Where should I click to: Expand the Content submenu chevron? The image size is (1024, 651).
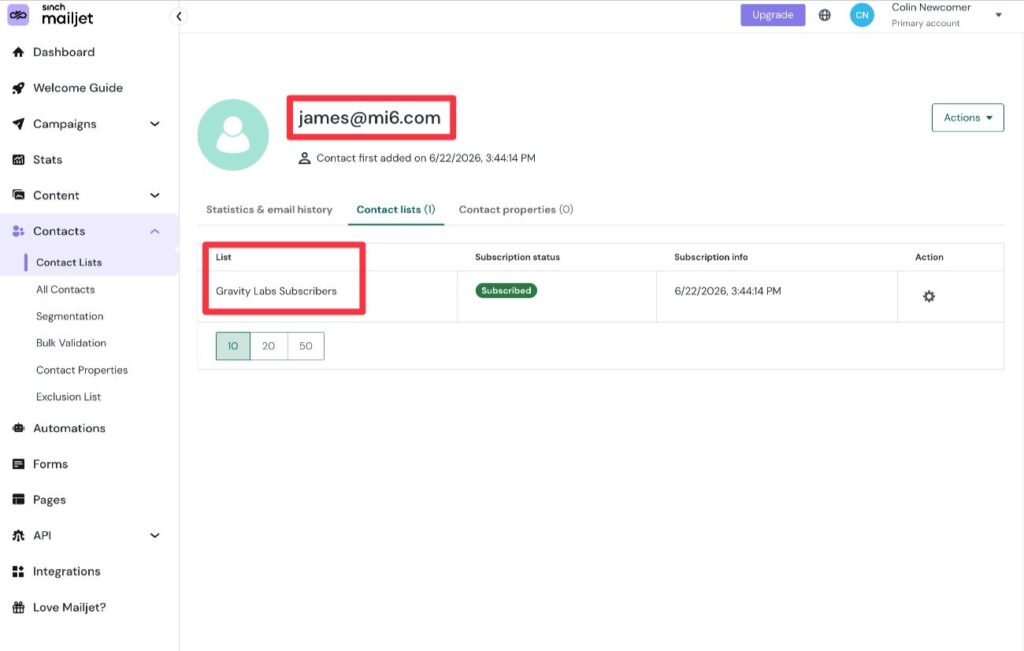[x=155, y=195]
